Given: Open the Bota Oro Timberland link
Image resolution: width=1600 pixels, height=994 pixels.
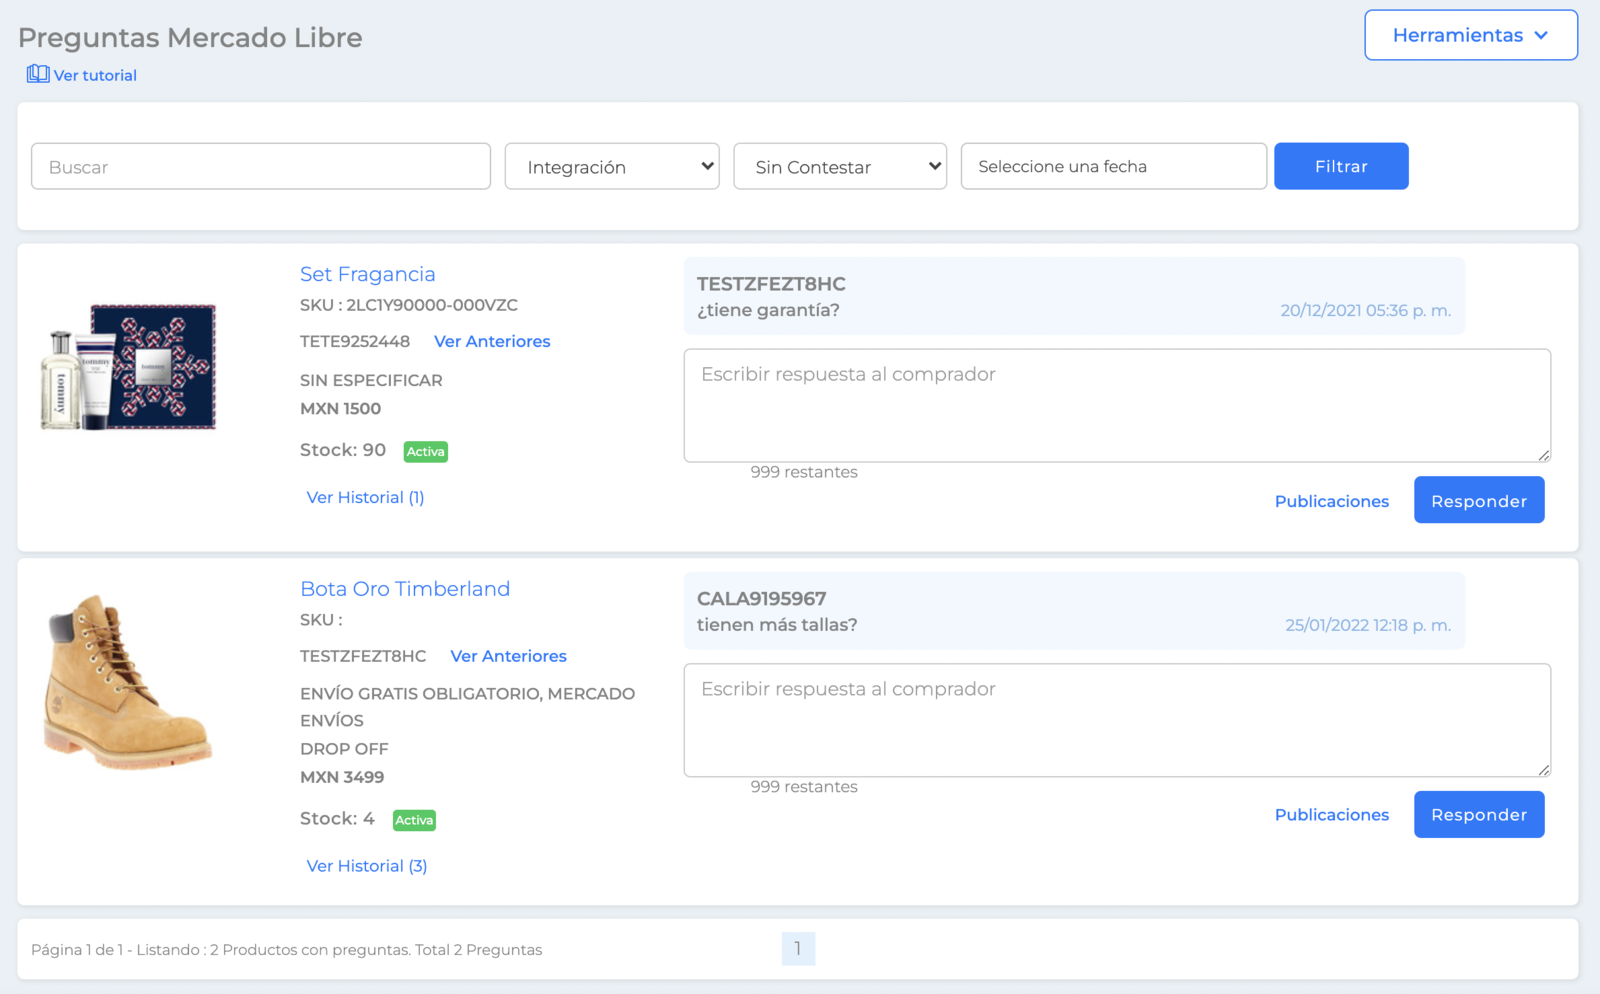Looking at the screenshot, I should tap(405, 589).
